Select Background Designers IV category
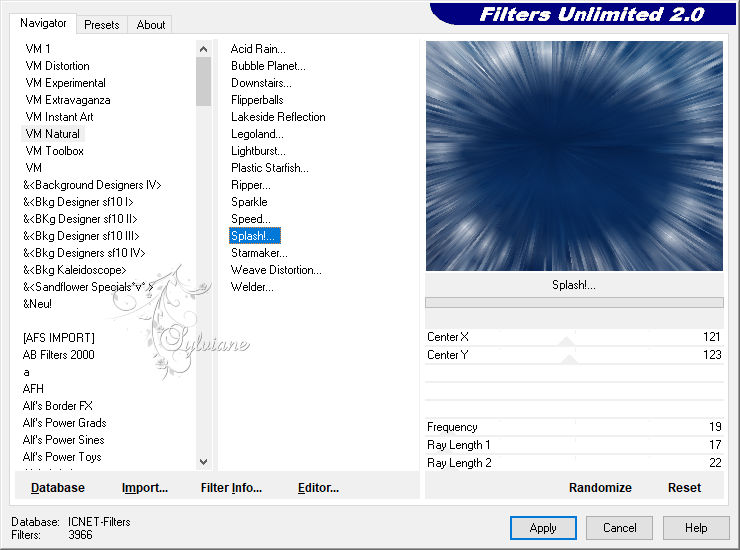 92,185
